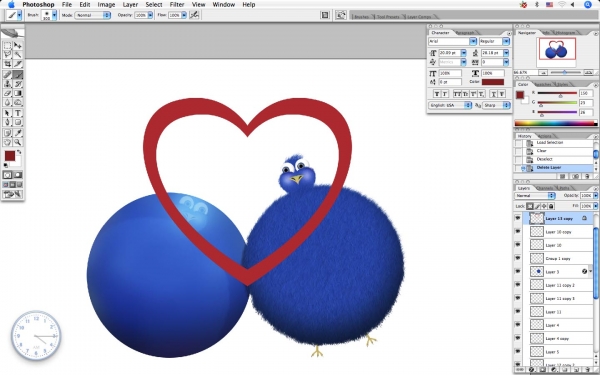Open the English: USA language dropdown
Screen dimensions: 600x375
[450, 105]
